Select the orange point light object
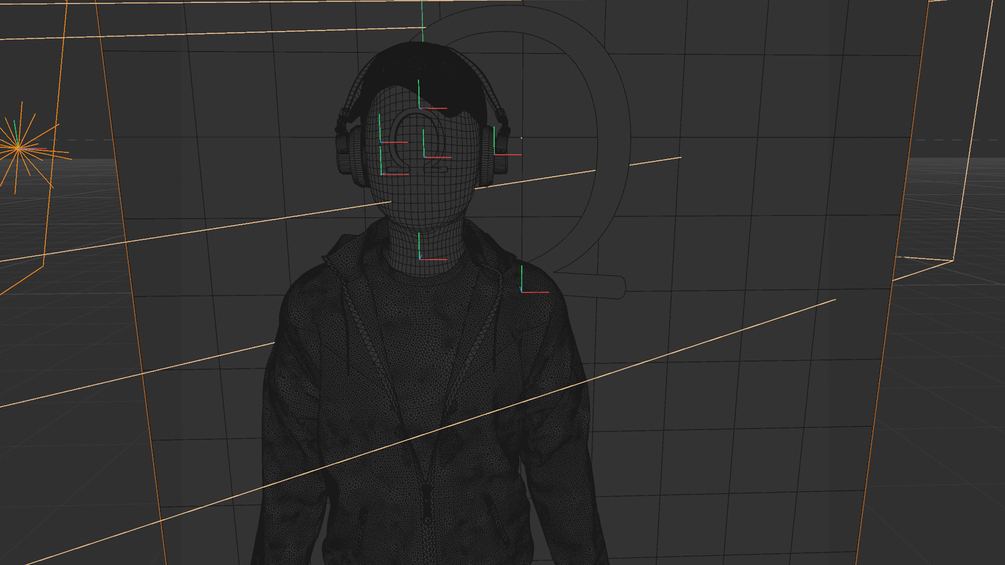This screenshot has width=1005, height=565. click(19, 148)
